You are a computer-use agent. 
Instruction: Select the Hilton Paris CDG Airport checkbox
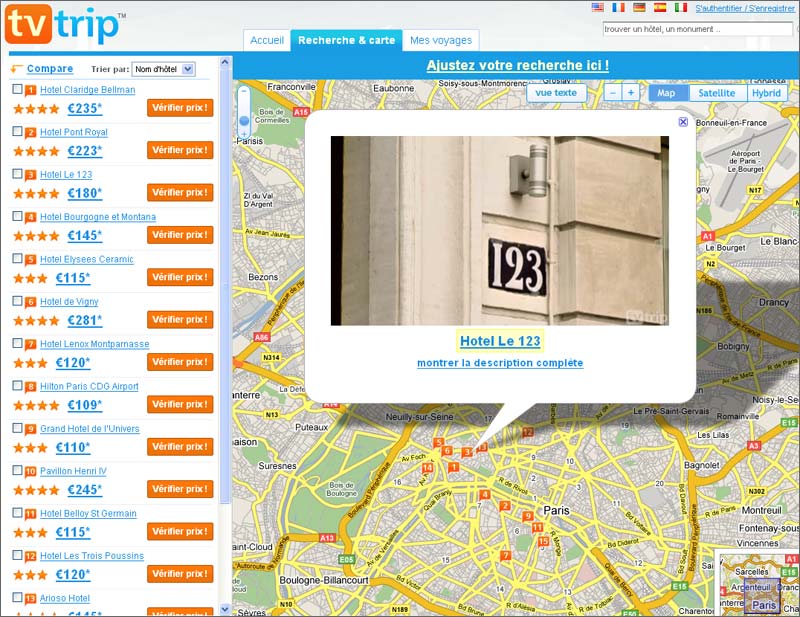point(17,385)
